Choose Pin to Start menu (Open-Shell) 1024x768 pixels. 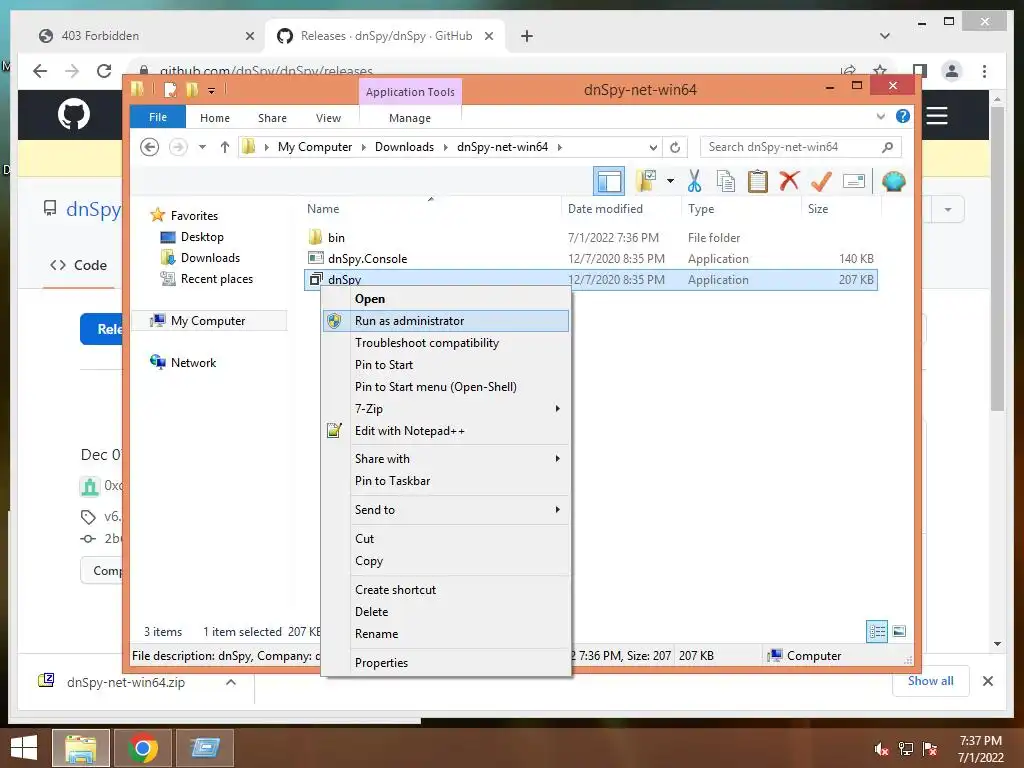point(446,387)
